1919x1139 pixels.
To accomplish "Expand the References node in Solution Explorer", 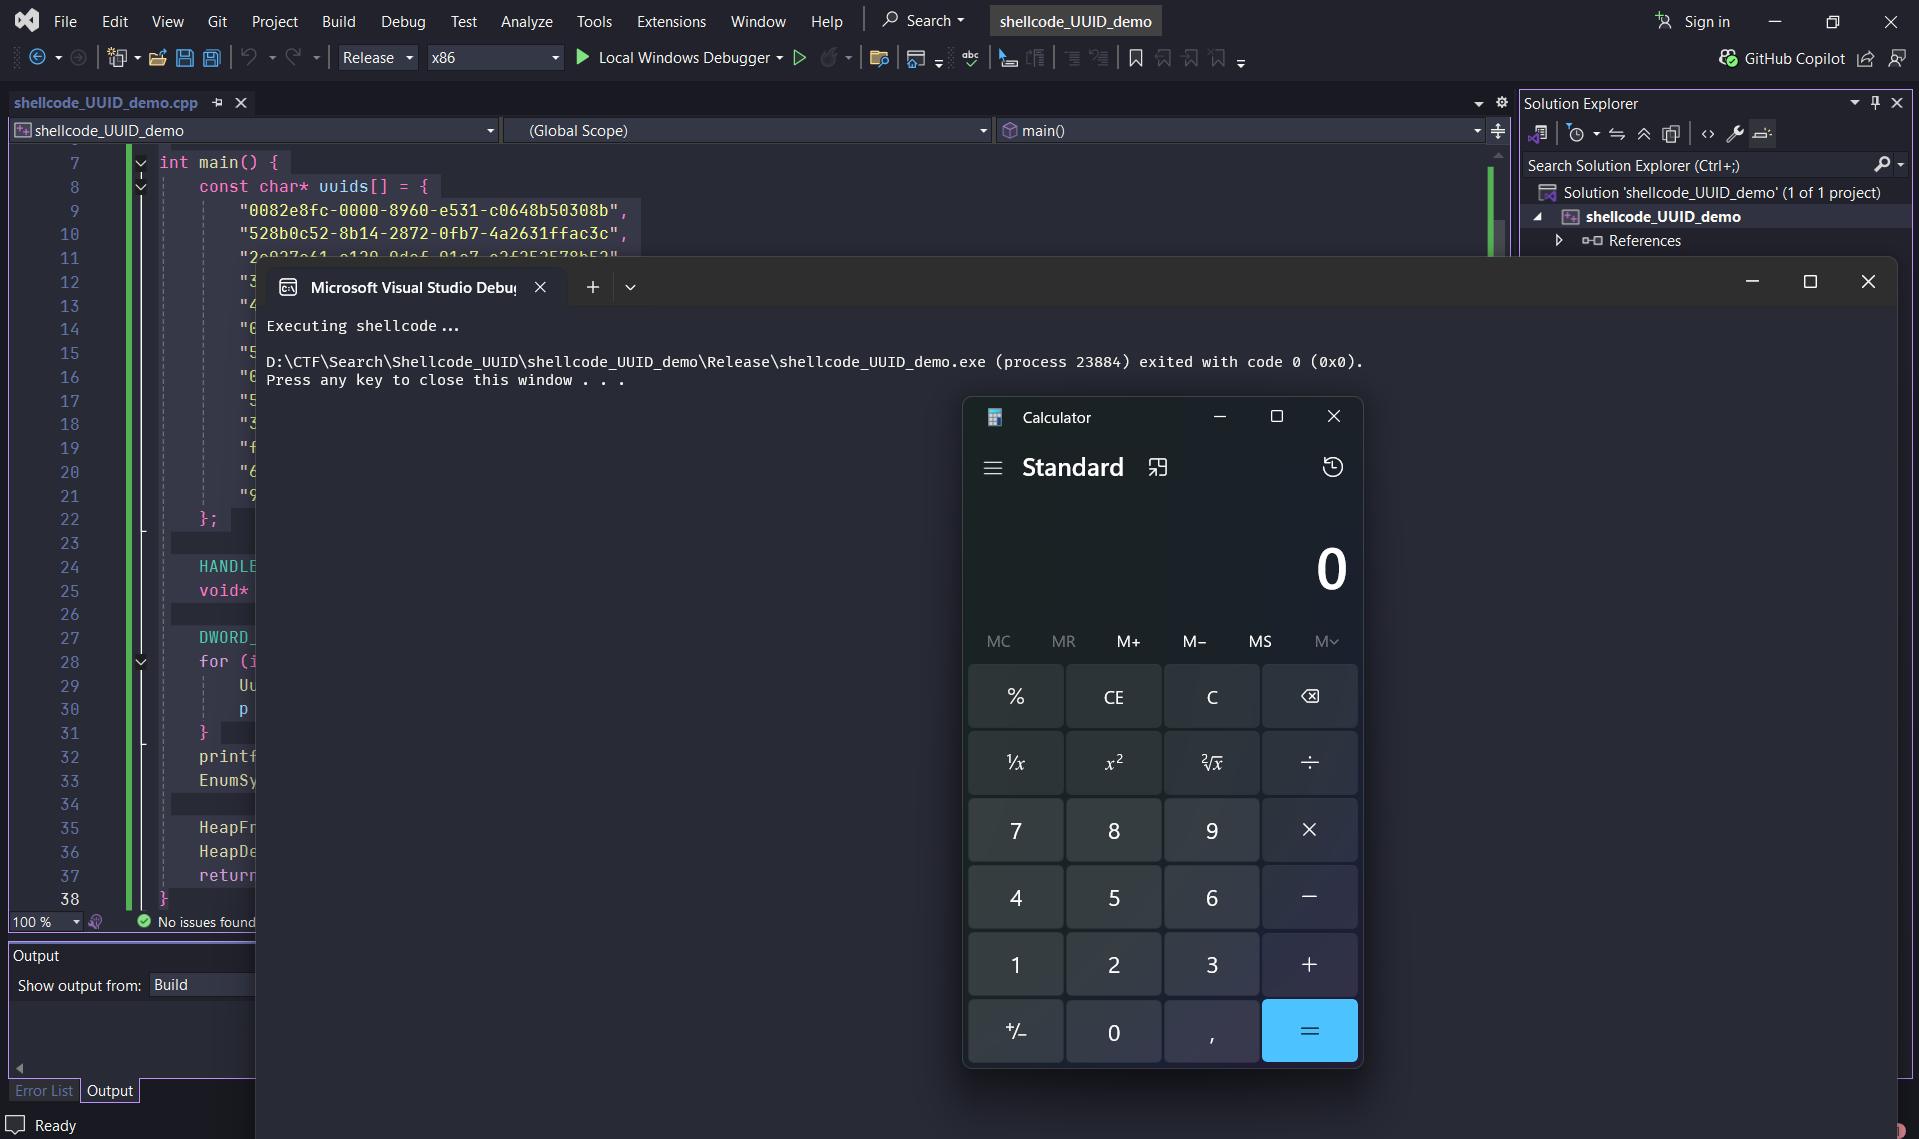I will tap(1558, 241).
